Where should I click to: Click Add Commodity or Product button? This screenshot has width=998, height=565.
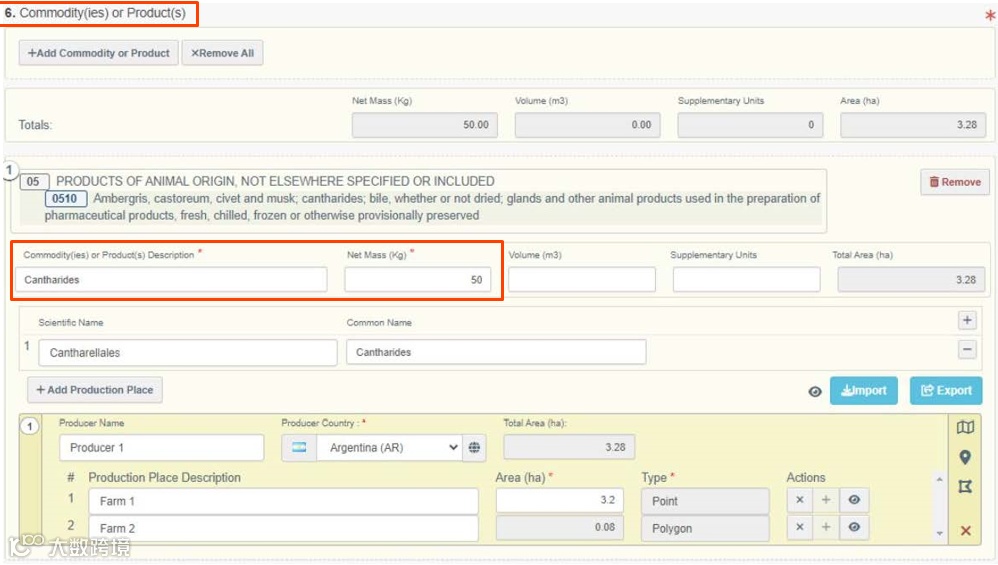pyautogui.click(x=99, y=53)
